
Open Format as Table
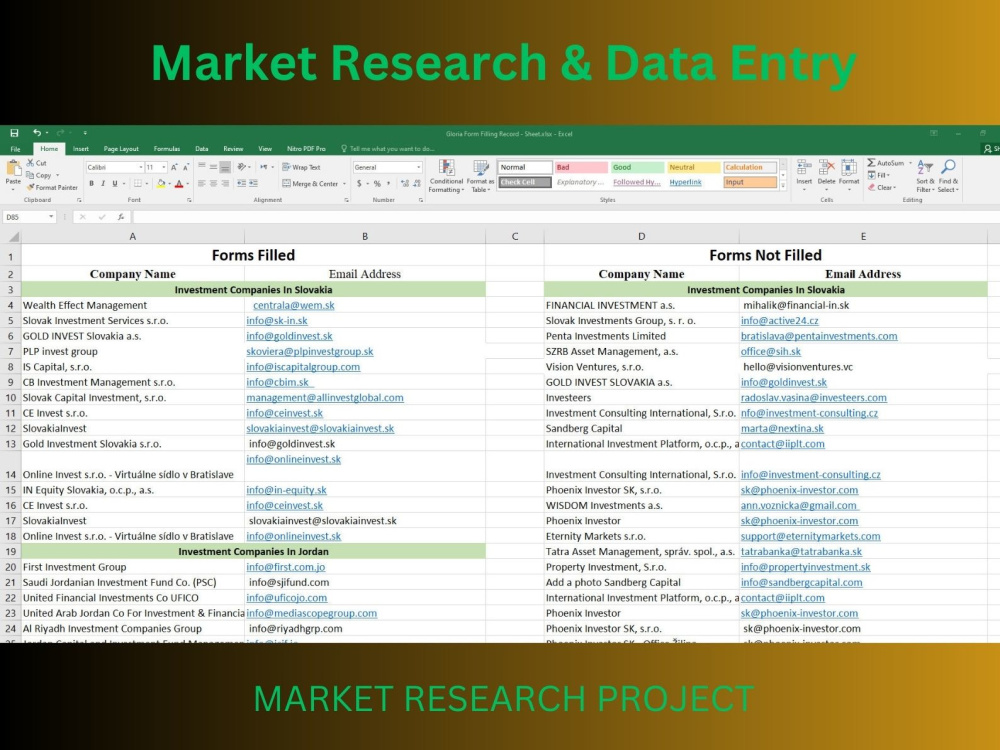click(480, 177)
